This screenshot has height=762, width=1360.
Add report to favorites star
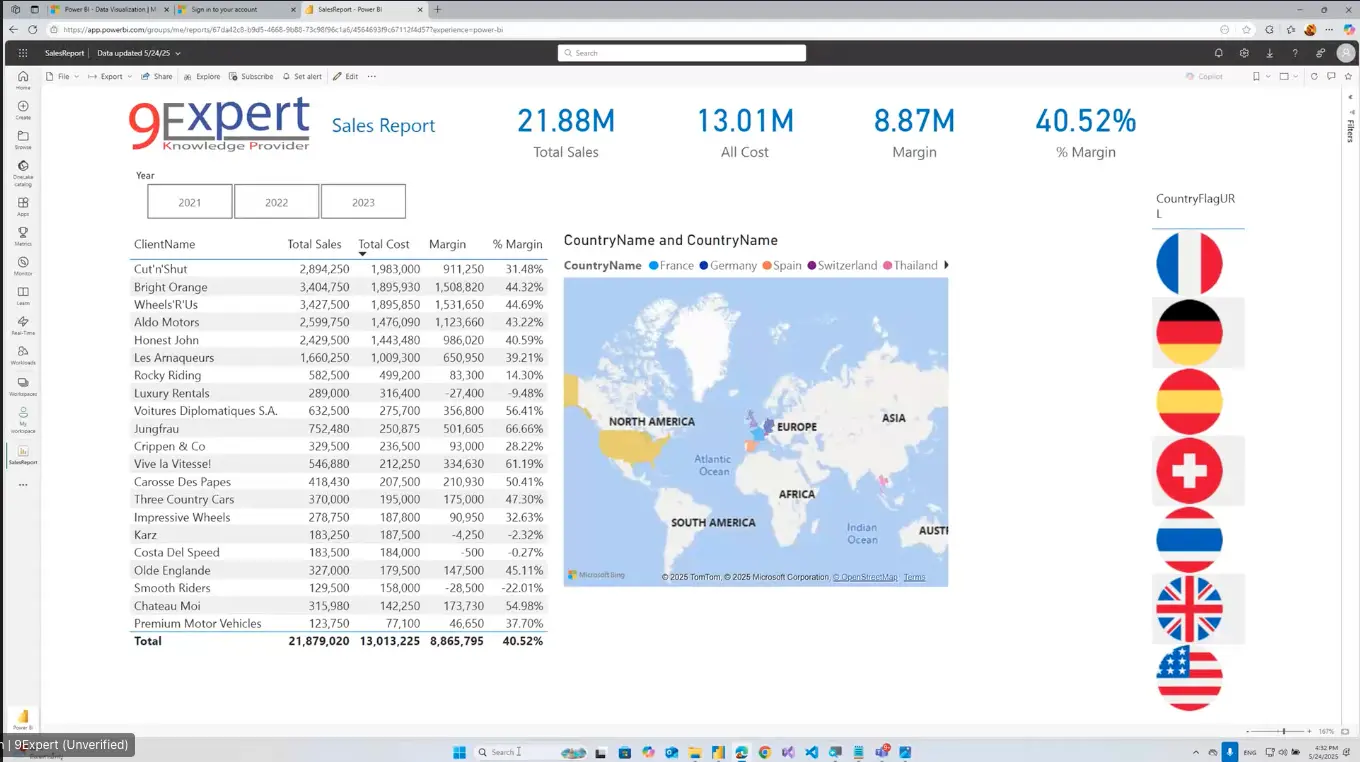pyautogui.click(x=1347, y=76)
